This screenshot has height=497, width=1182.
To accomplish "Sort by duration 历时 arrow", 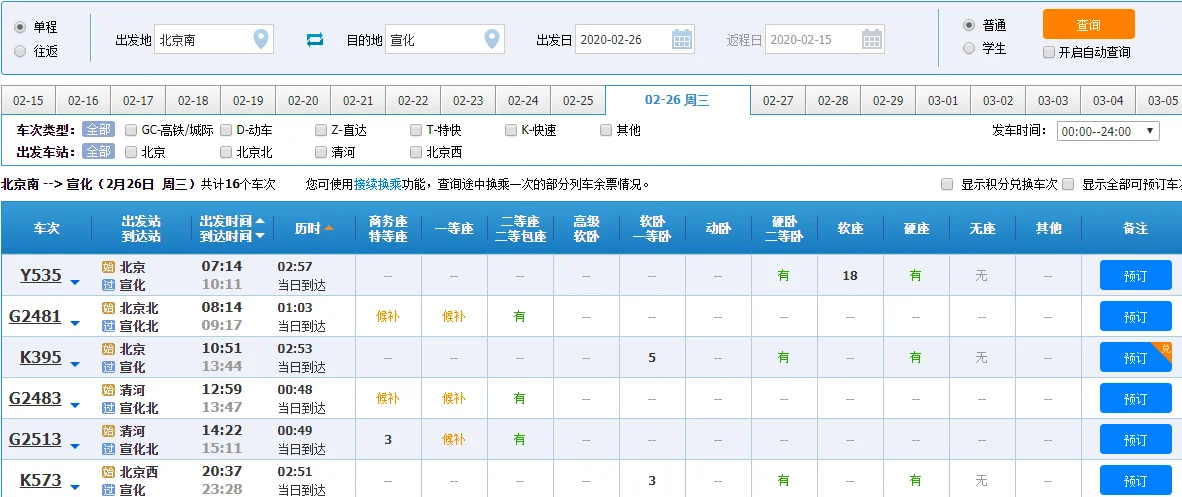I will (x=329, y=228).
